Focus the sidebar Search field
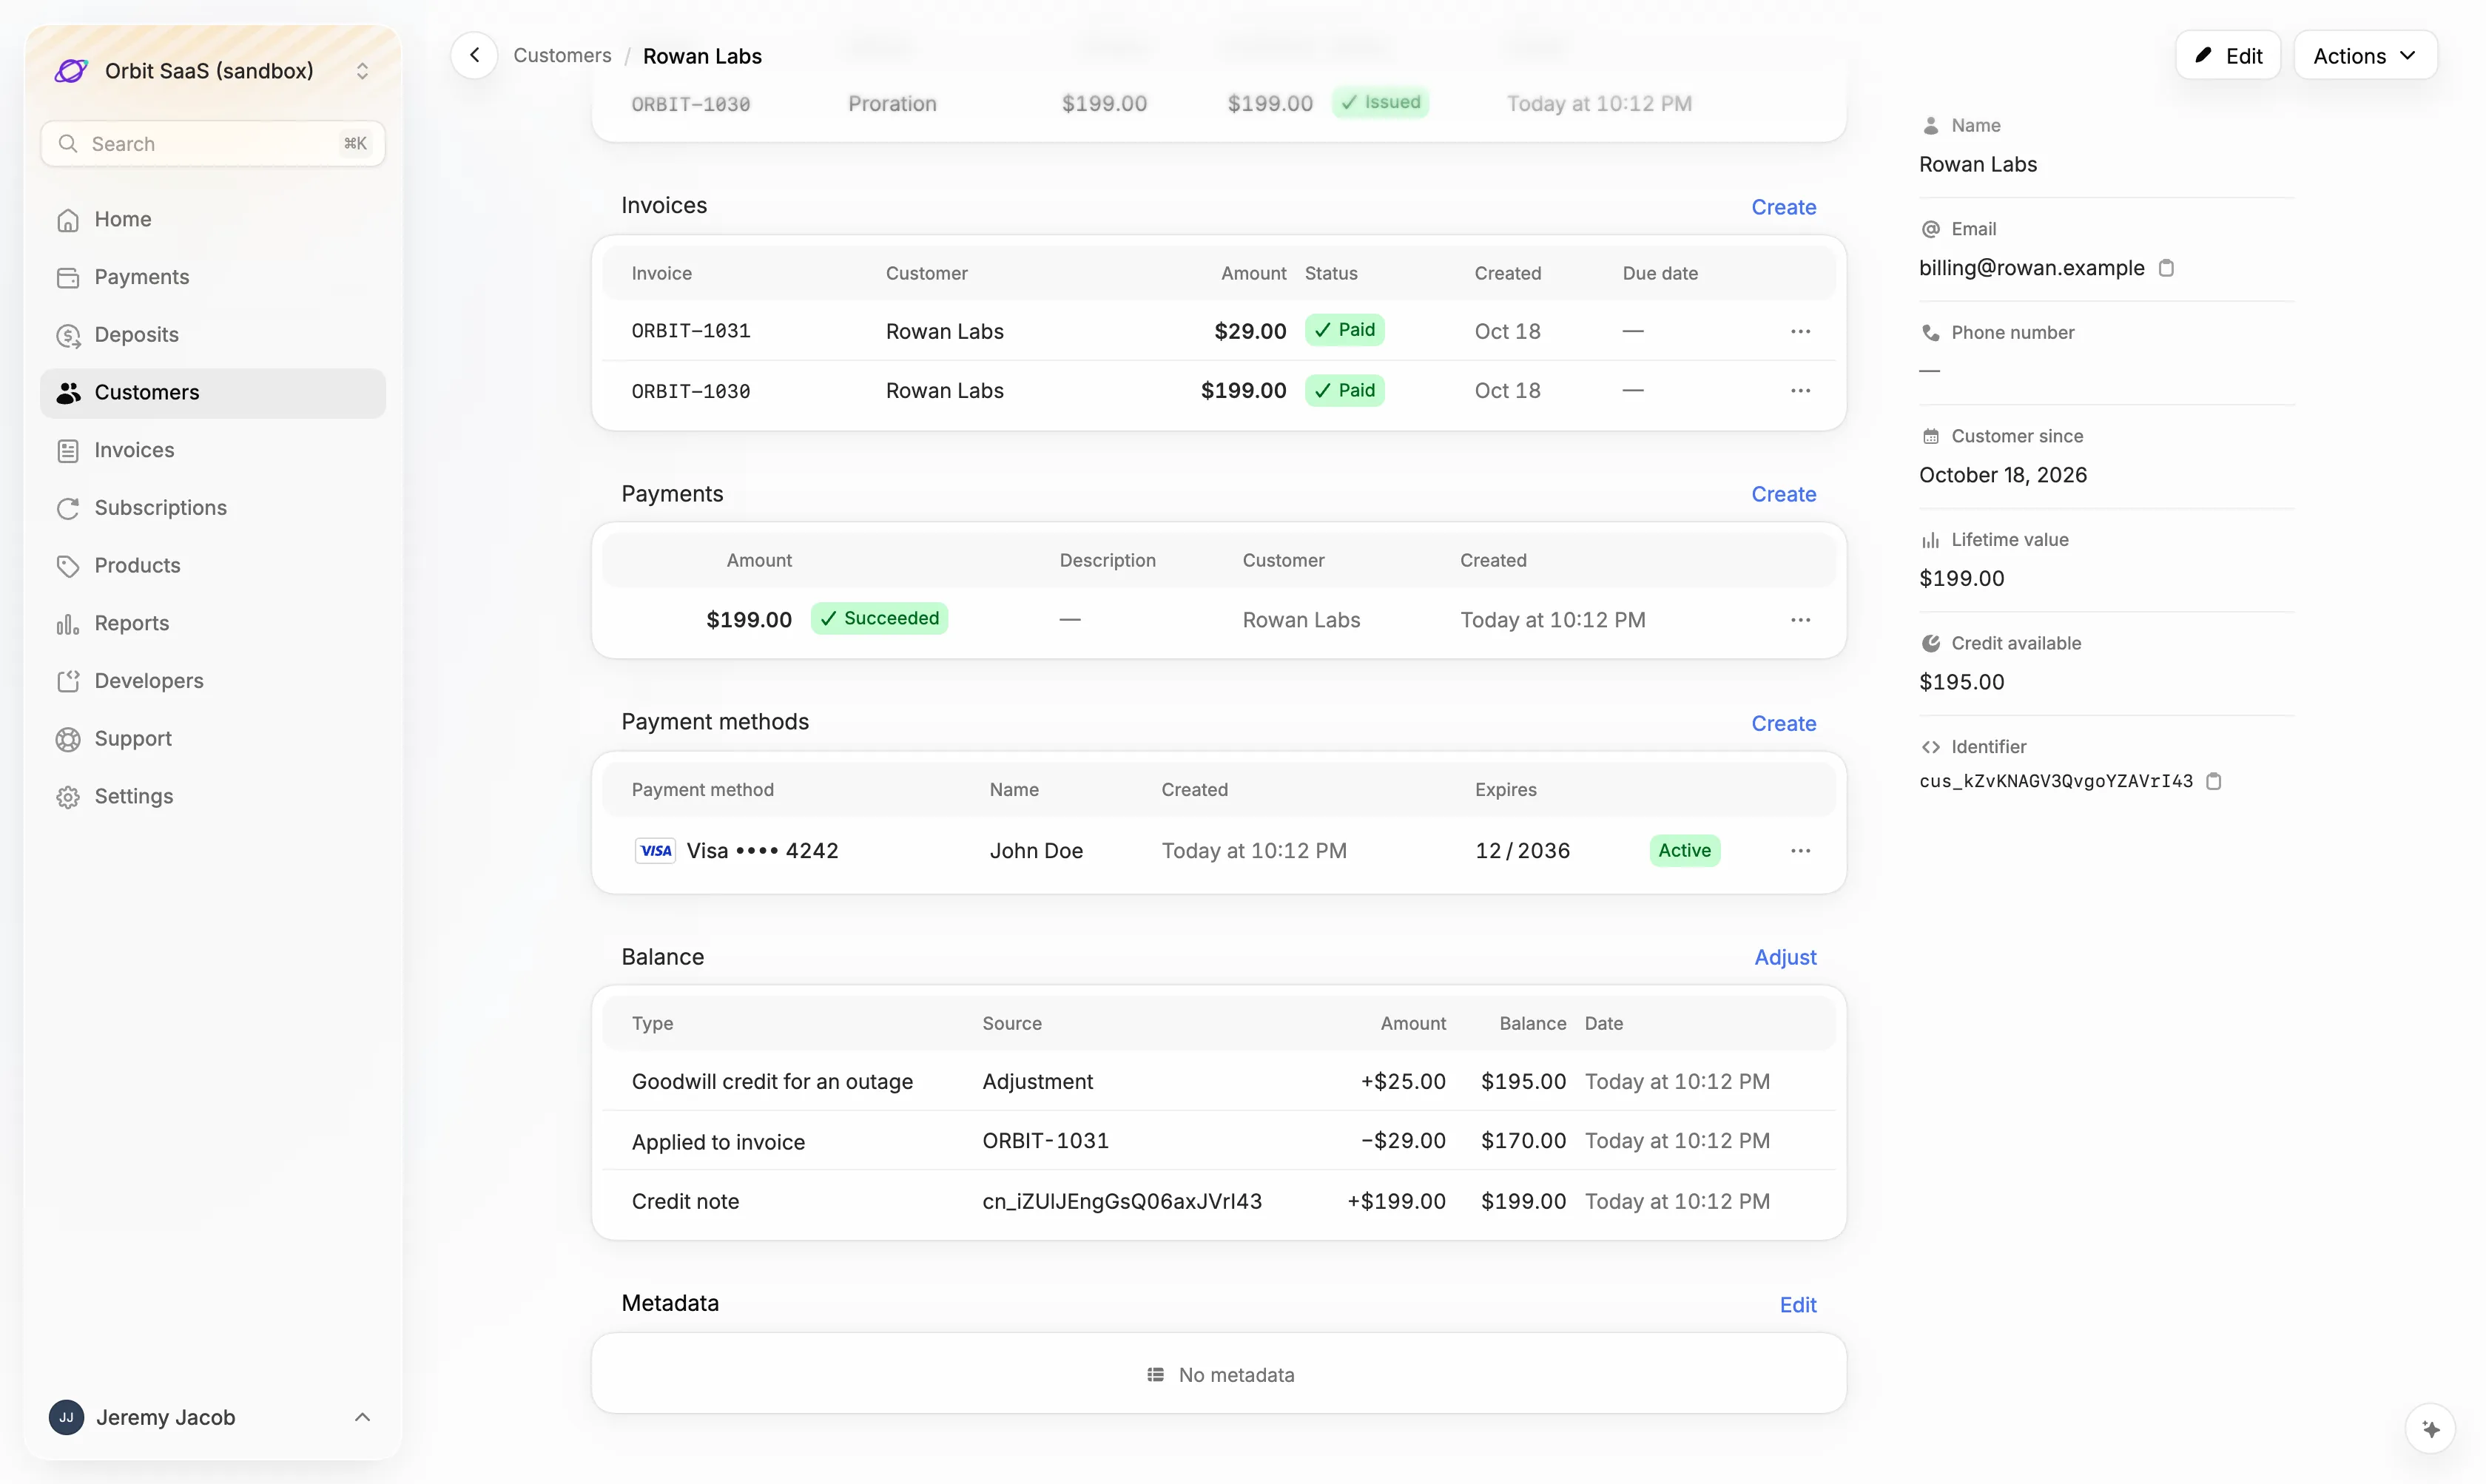Image resolution: width=2486 pixels, height=1484 pixels. coord(213,144)
